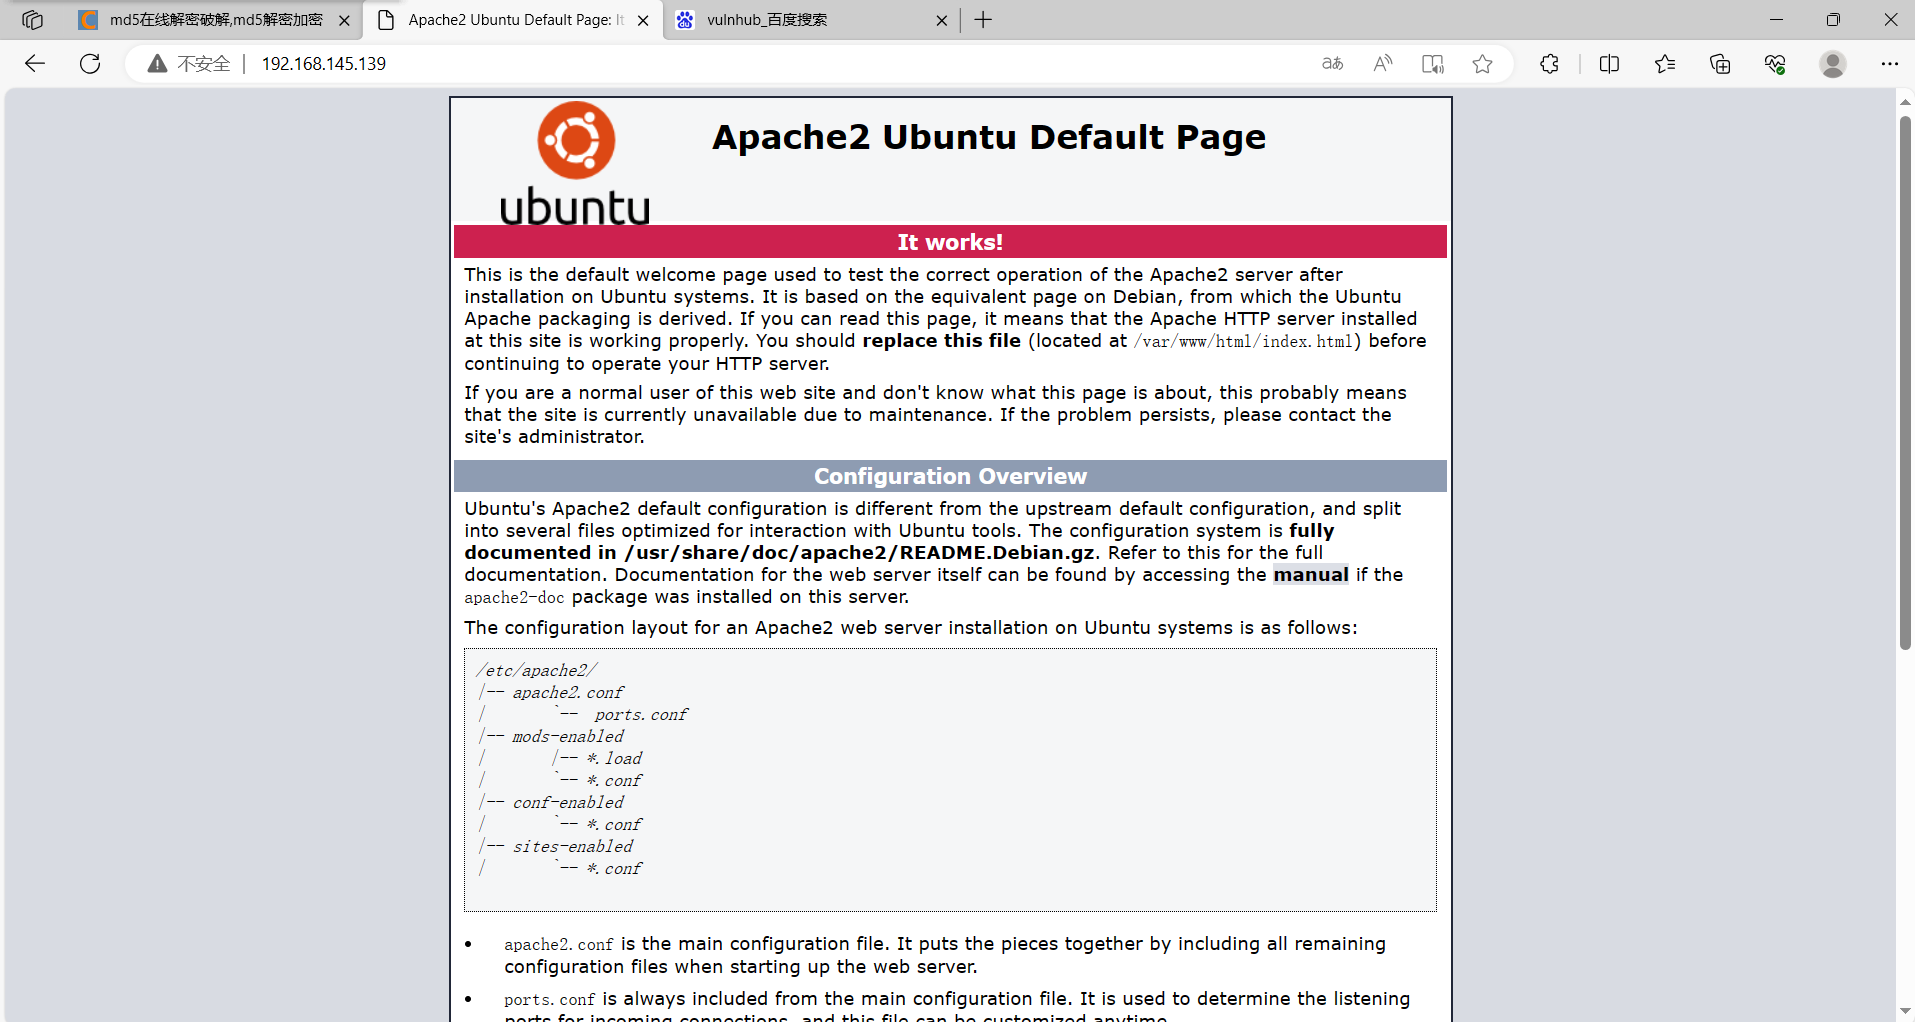Click "ports.conf" in the second bullet
1915x1022 pixels.
tap(549, 1000)
